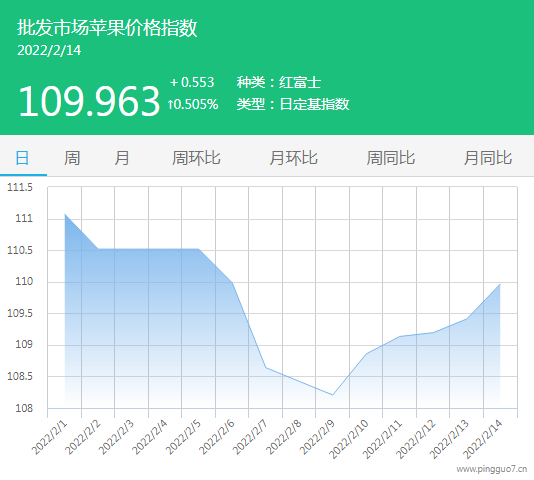Open the 月同比 tab

point(488,158)
